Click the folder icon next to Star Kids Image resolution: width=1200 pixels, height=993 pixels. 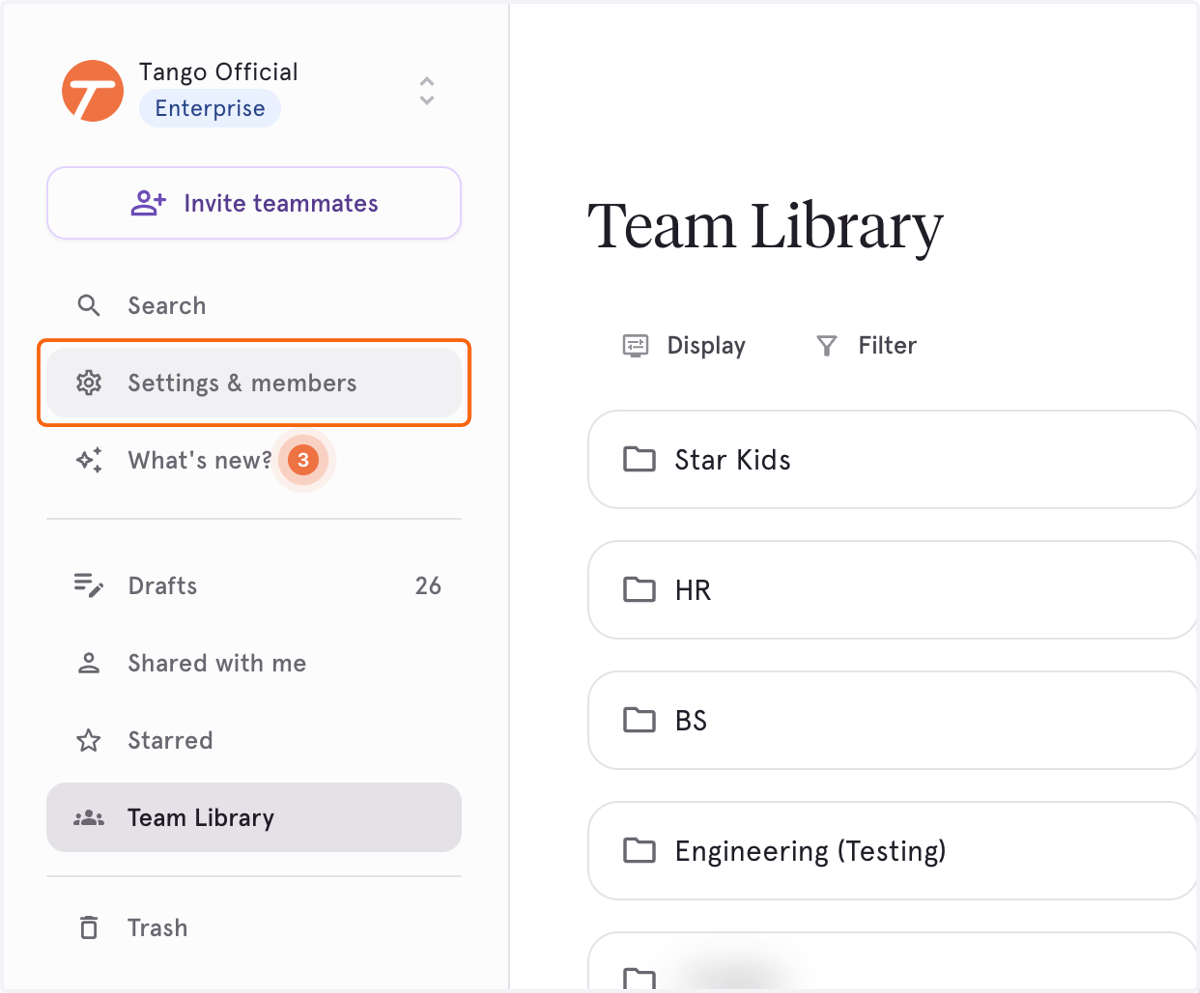click(639, 460)
